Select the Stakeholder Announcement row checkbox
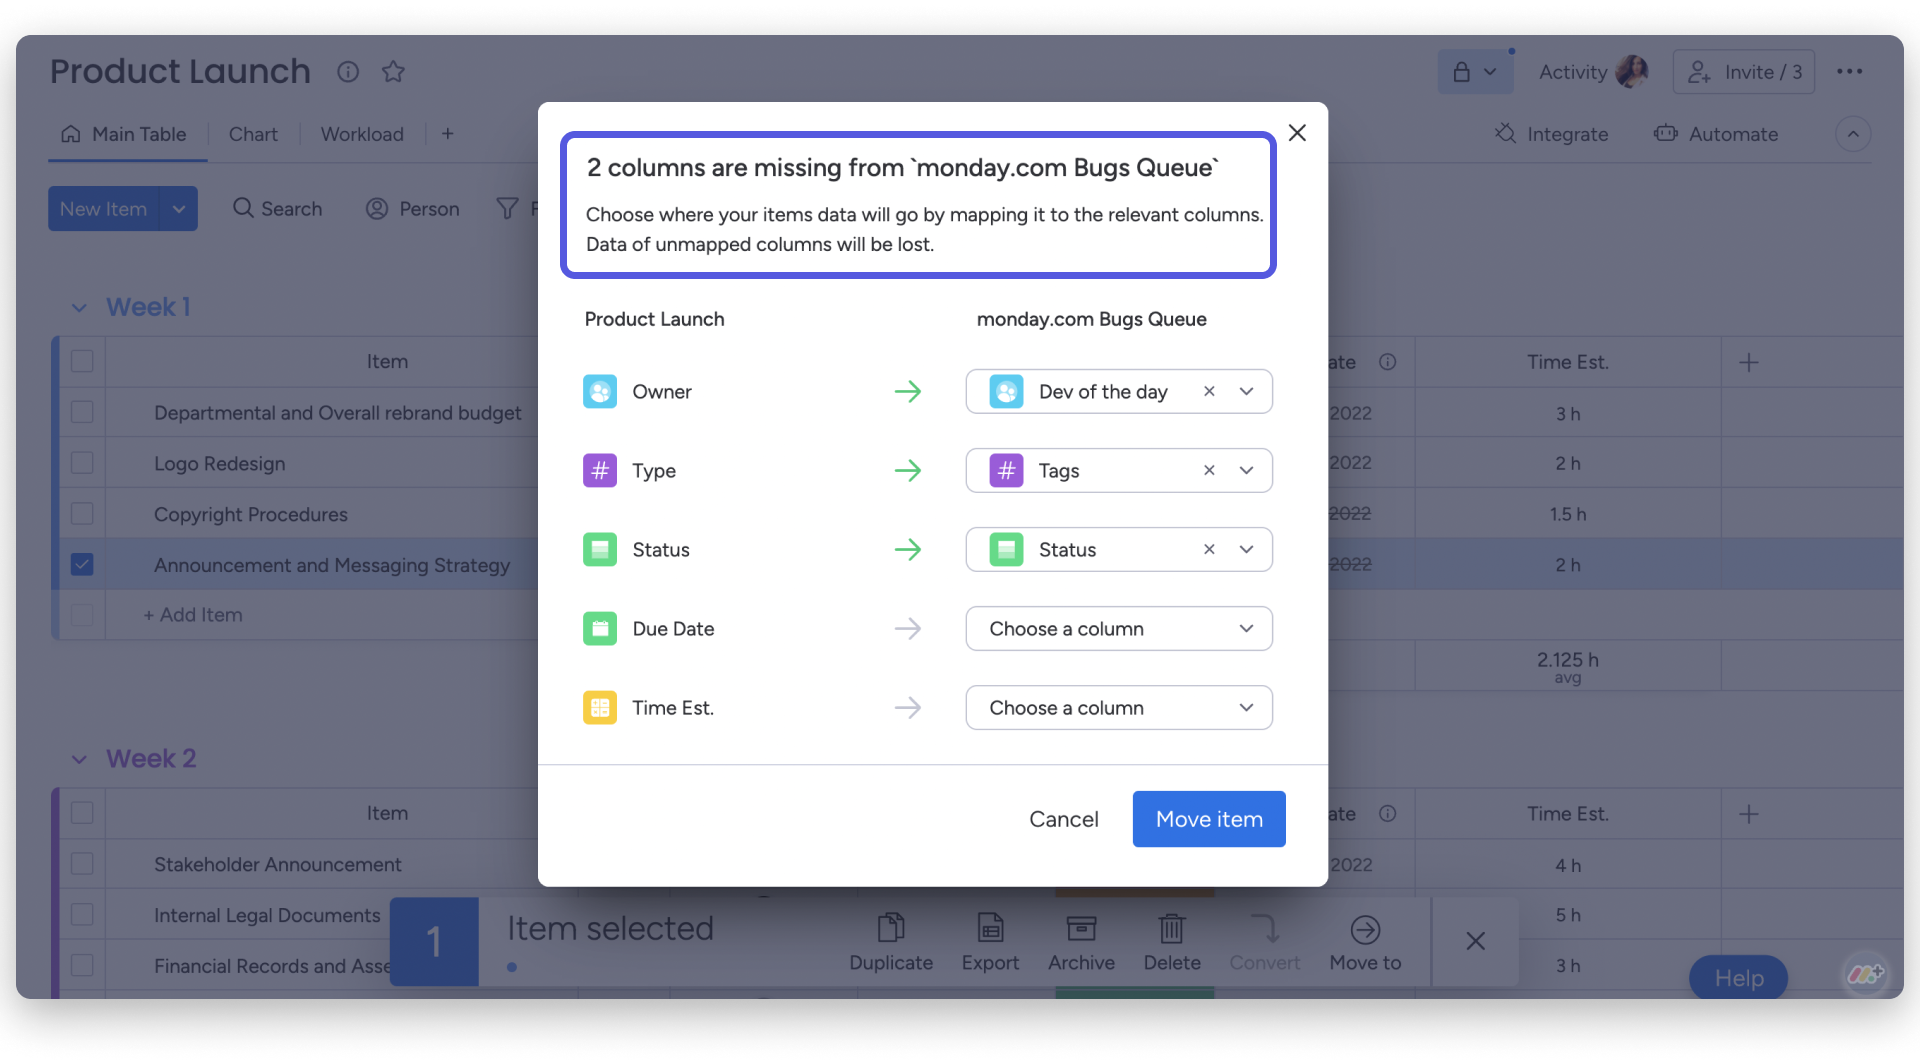Image resolution: width=1920 pixels, height=1064 pixels. point(82,865)
